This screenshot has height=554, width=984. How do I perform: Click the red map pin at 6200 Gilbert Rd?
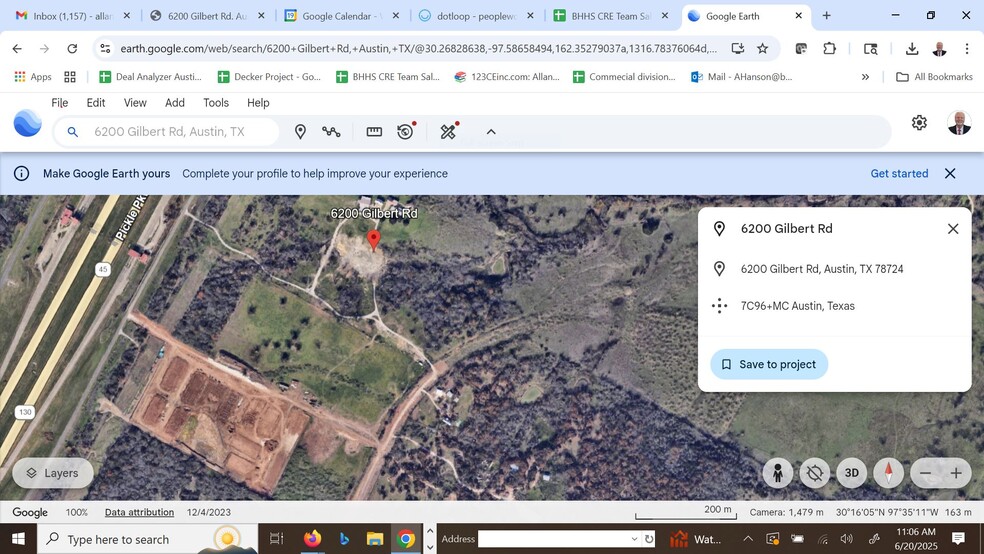tap(374, 240)
